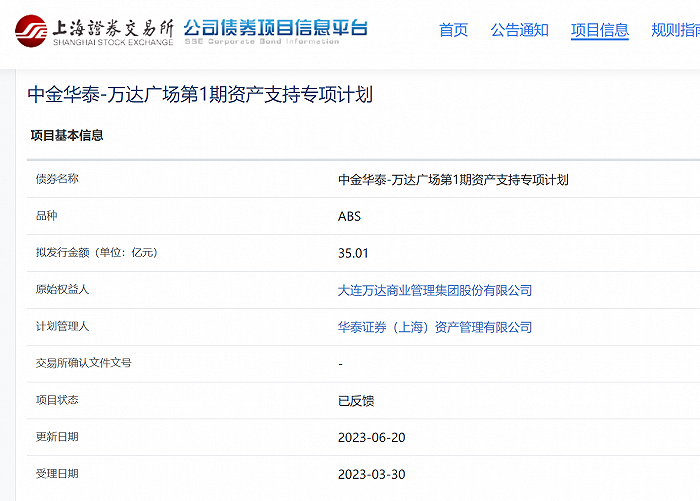Screen dimensions: 700x501
Task: Click the 公司债券项目信息平台 platform title
Action: click(x=275, y=26)
